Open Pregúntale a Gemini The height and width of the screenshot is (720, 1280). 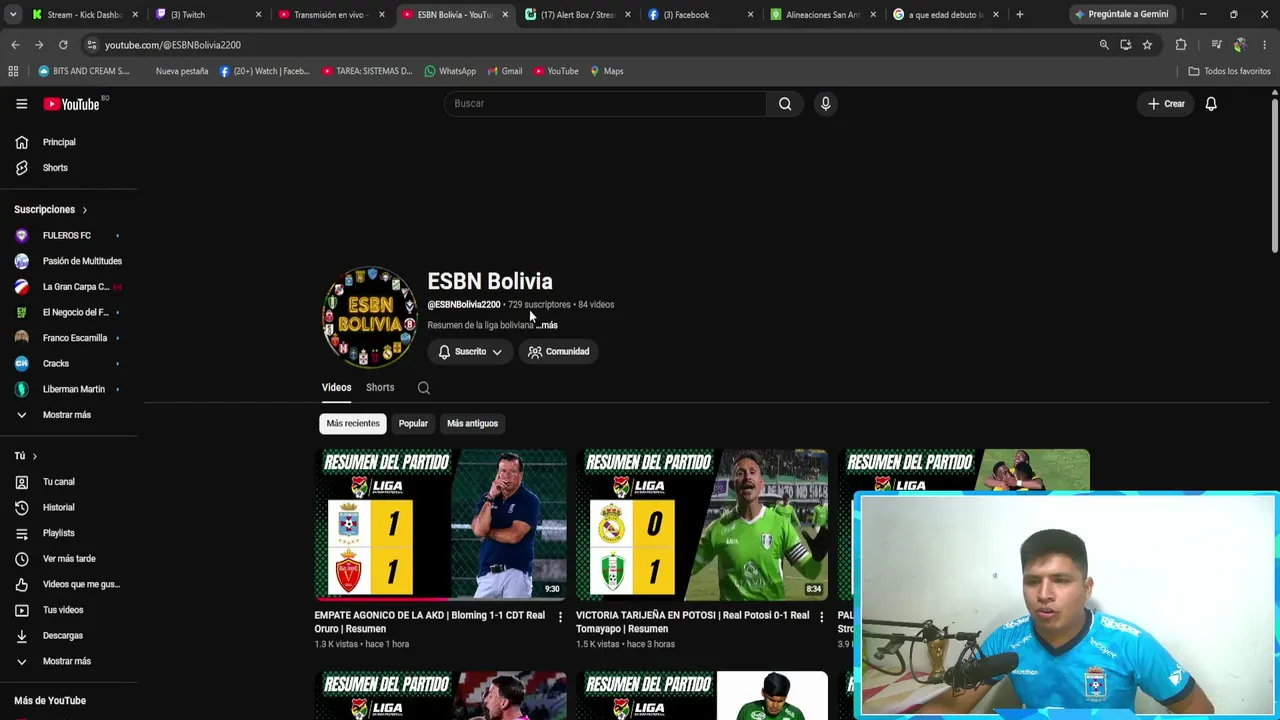tap(1121, 15)
